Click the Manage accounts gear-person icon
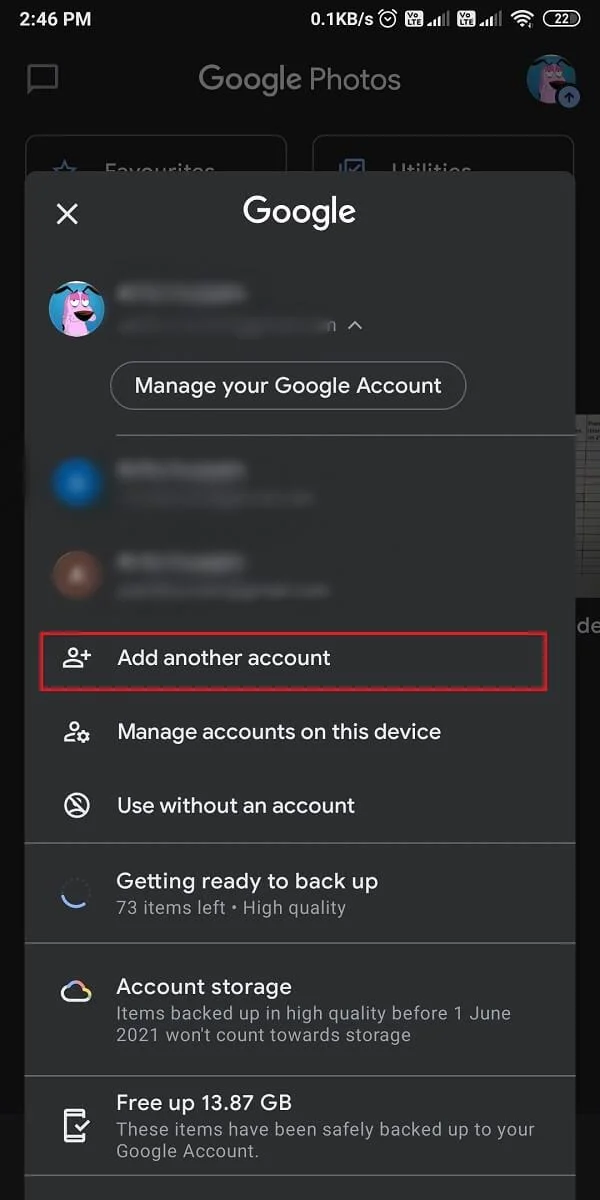This screenshot has width=600, height=1200. click(77, 731)
